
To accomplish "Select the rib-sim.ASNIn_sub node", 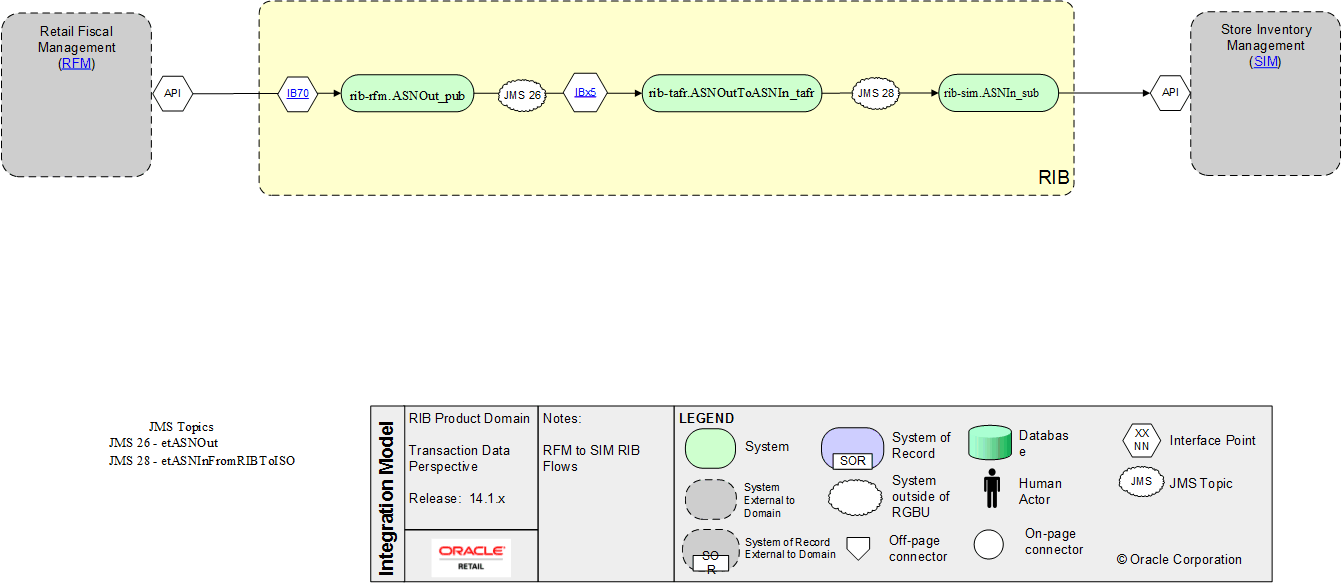I will [998, 93].
